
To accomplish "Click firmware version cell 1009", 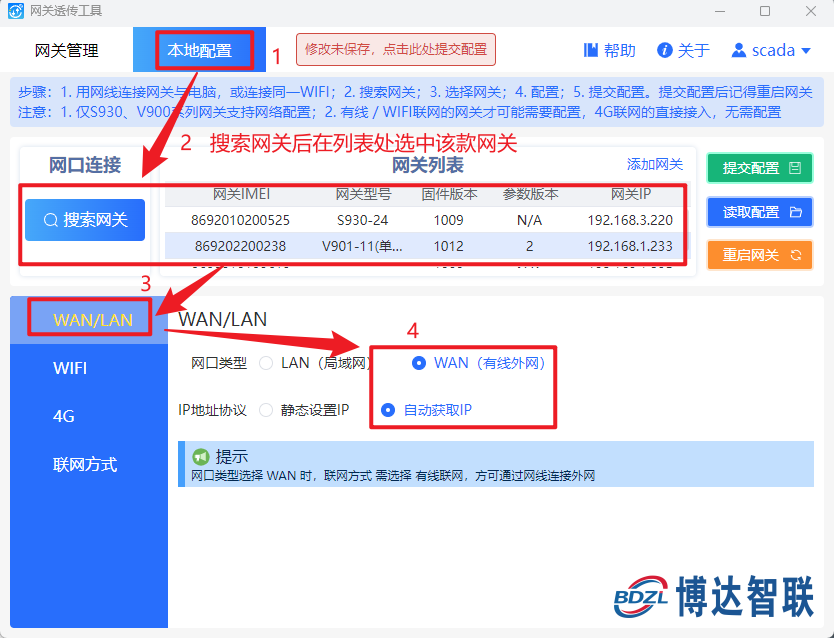I will point(448,220).
